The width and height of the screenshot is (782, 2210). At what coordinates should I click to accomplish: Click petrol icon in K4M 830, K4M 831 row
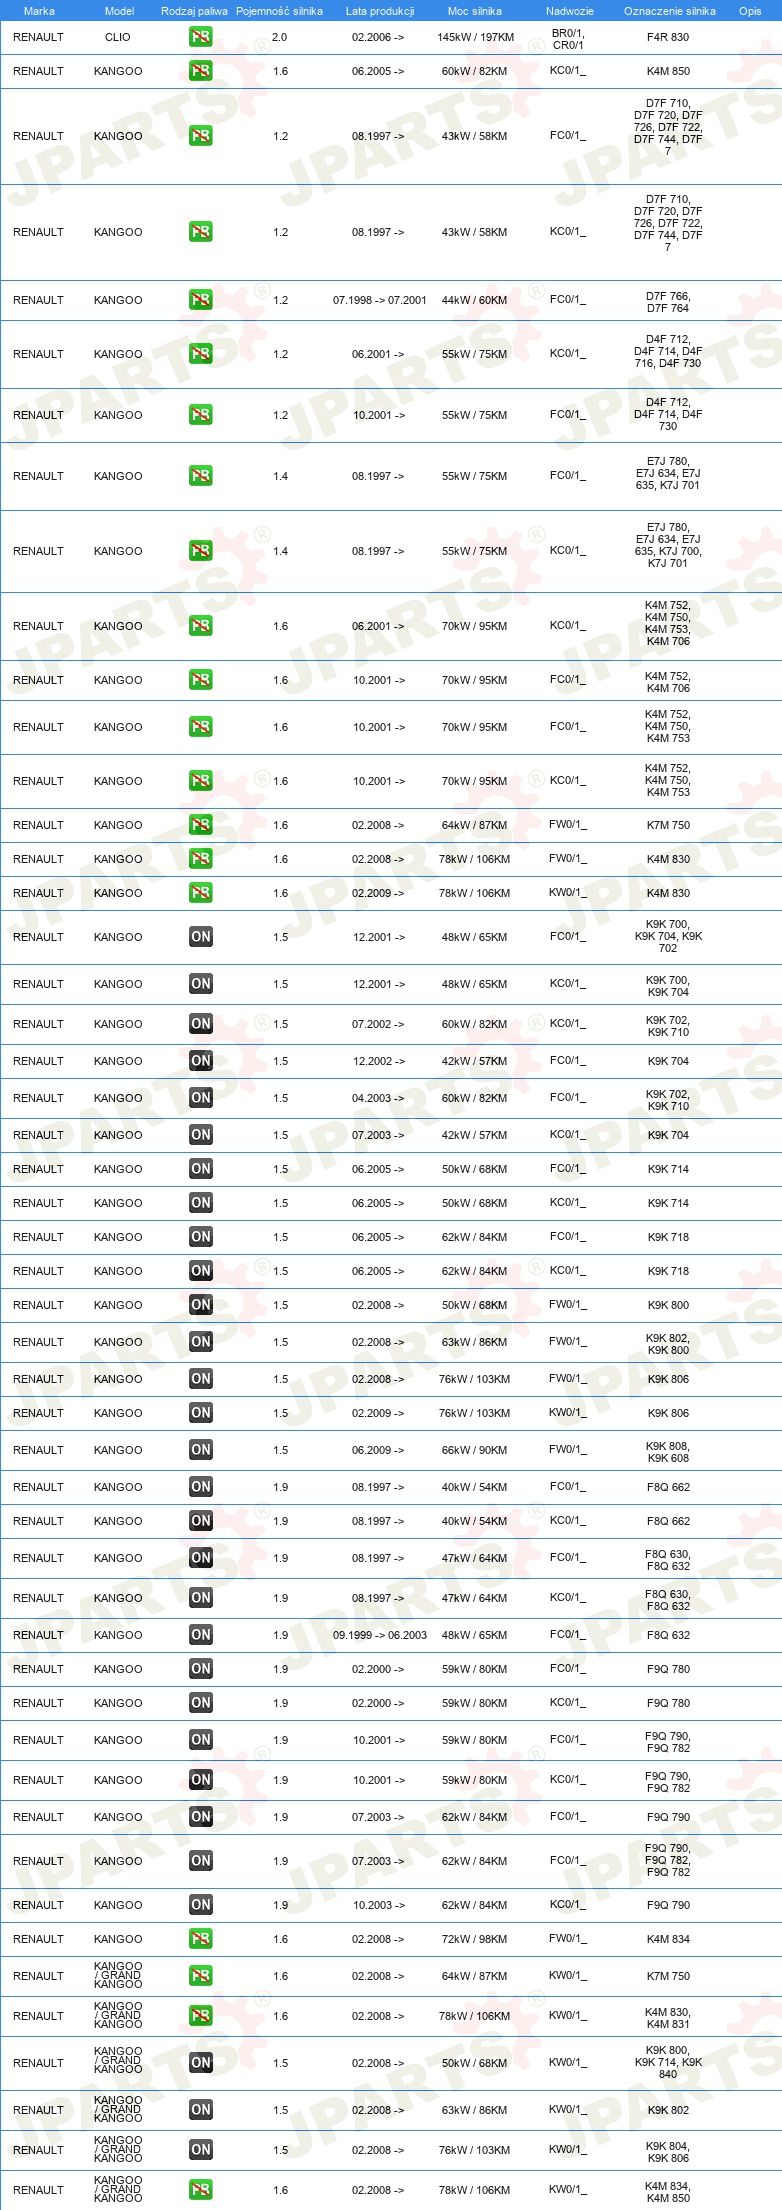point(200,2016)
